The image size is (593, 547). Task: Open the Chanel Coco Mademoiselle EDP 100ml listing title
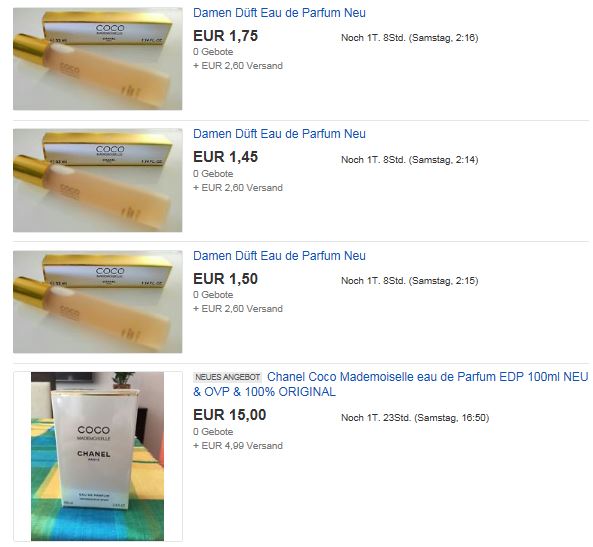tap(391, 384)
